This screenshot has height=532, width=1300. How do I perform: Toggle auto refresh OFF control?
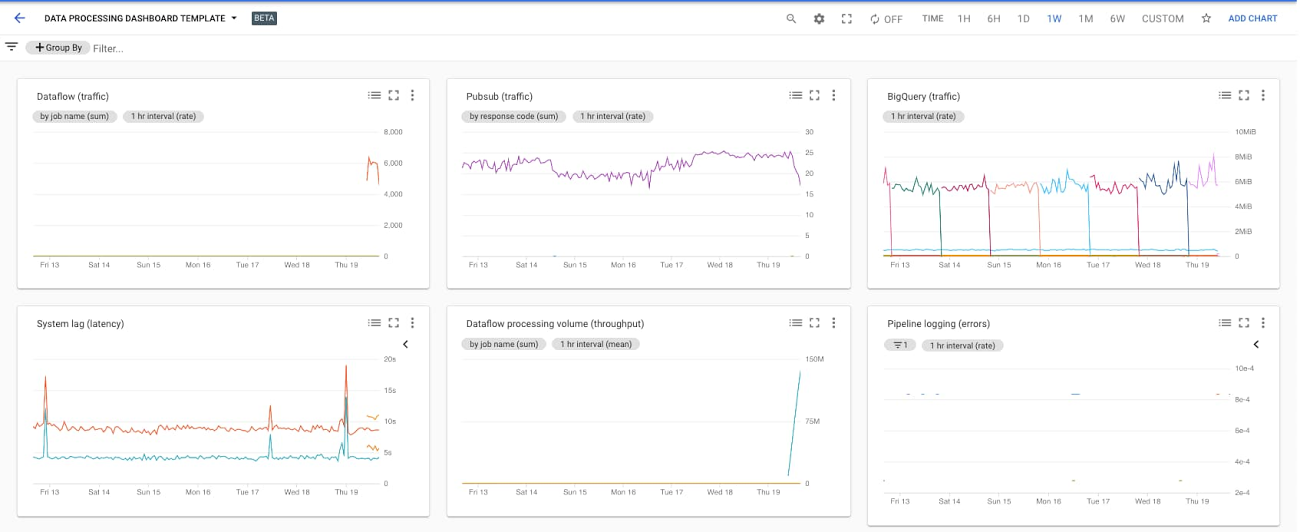[x=886, y=19]
